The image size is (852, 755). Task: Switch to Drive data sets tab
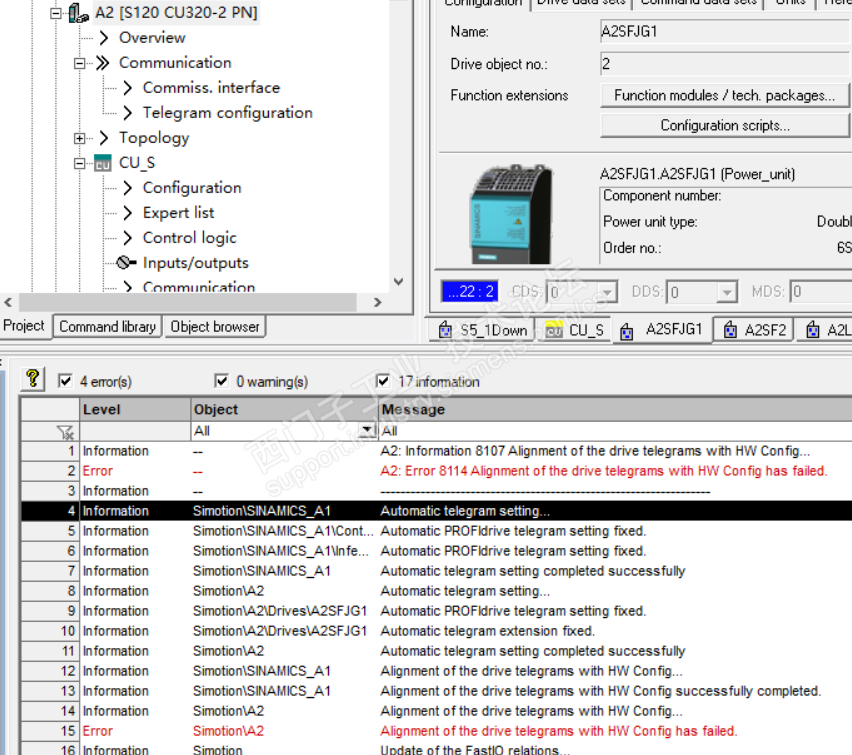[x=581, y=2]
